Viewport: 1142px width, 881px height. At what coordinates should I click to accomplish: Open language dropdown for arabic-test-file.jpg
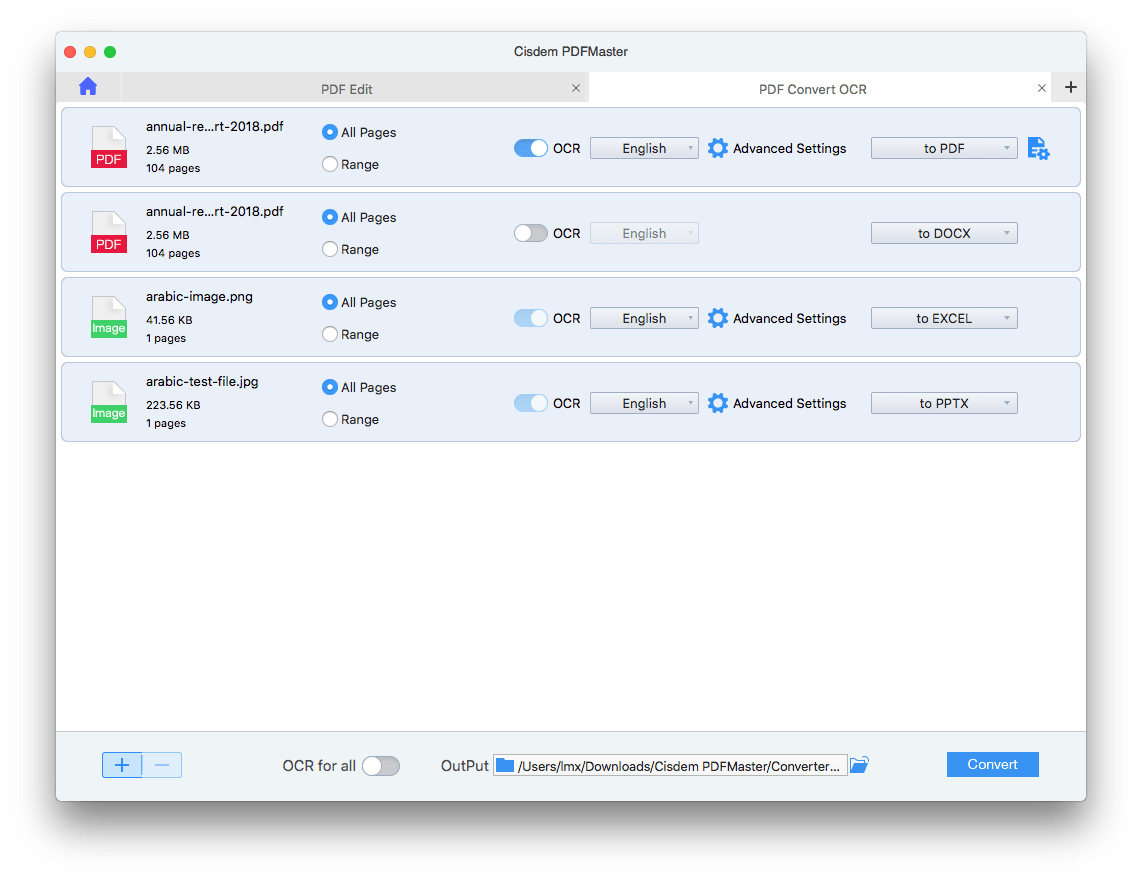(644, 403)
